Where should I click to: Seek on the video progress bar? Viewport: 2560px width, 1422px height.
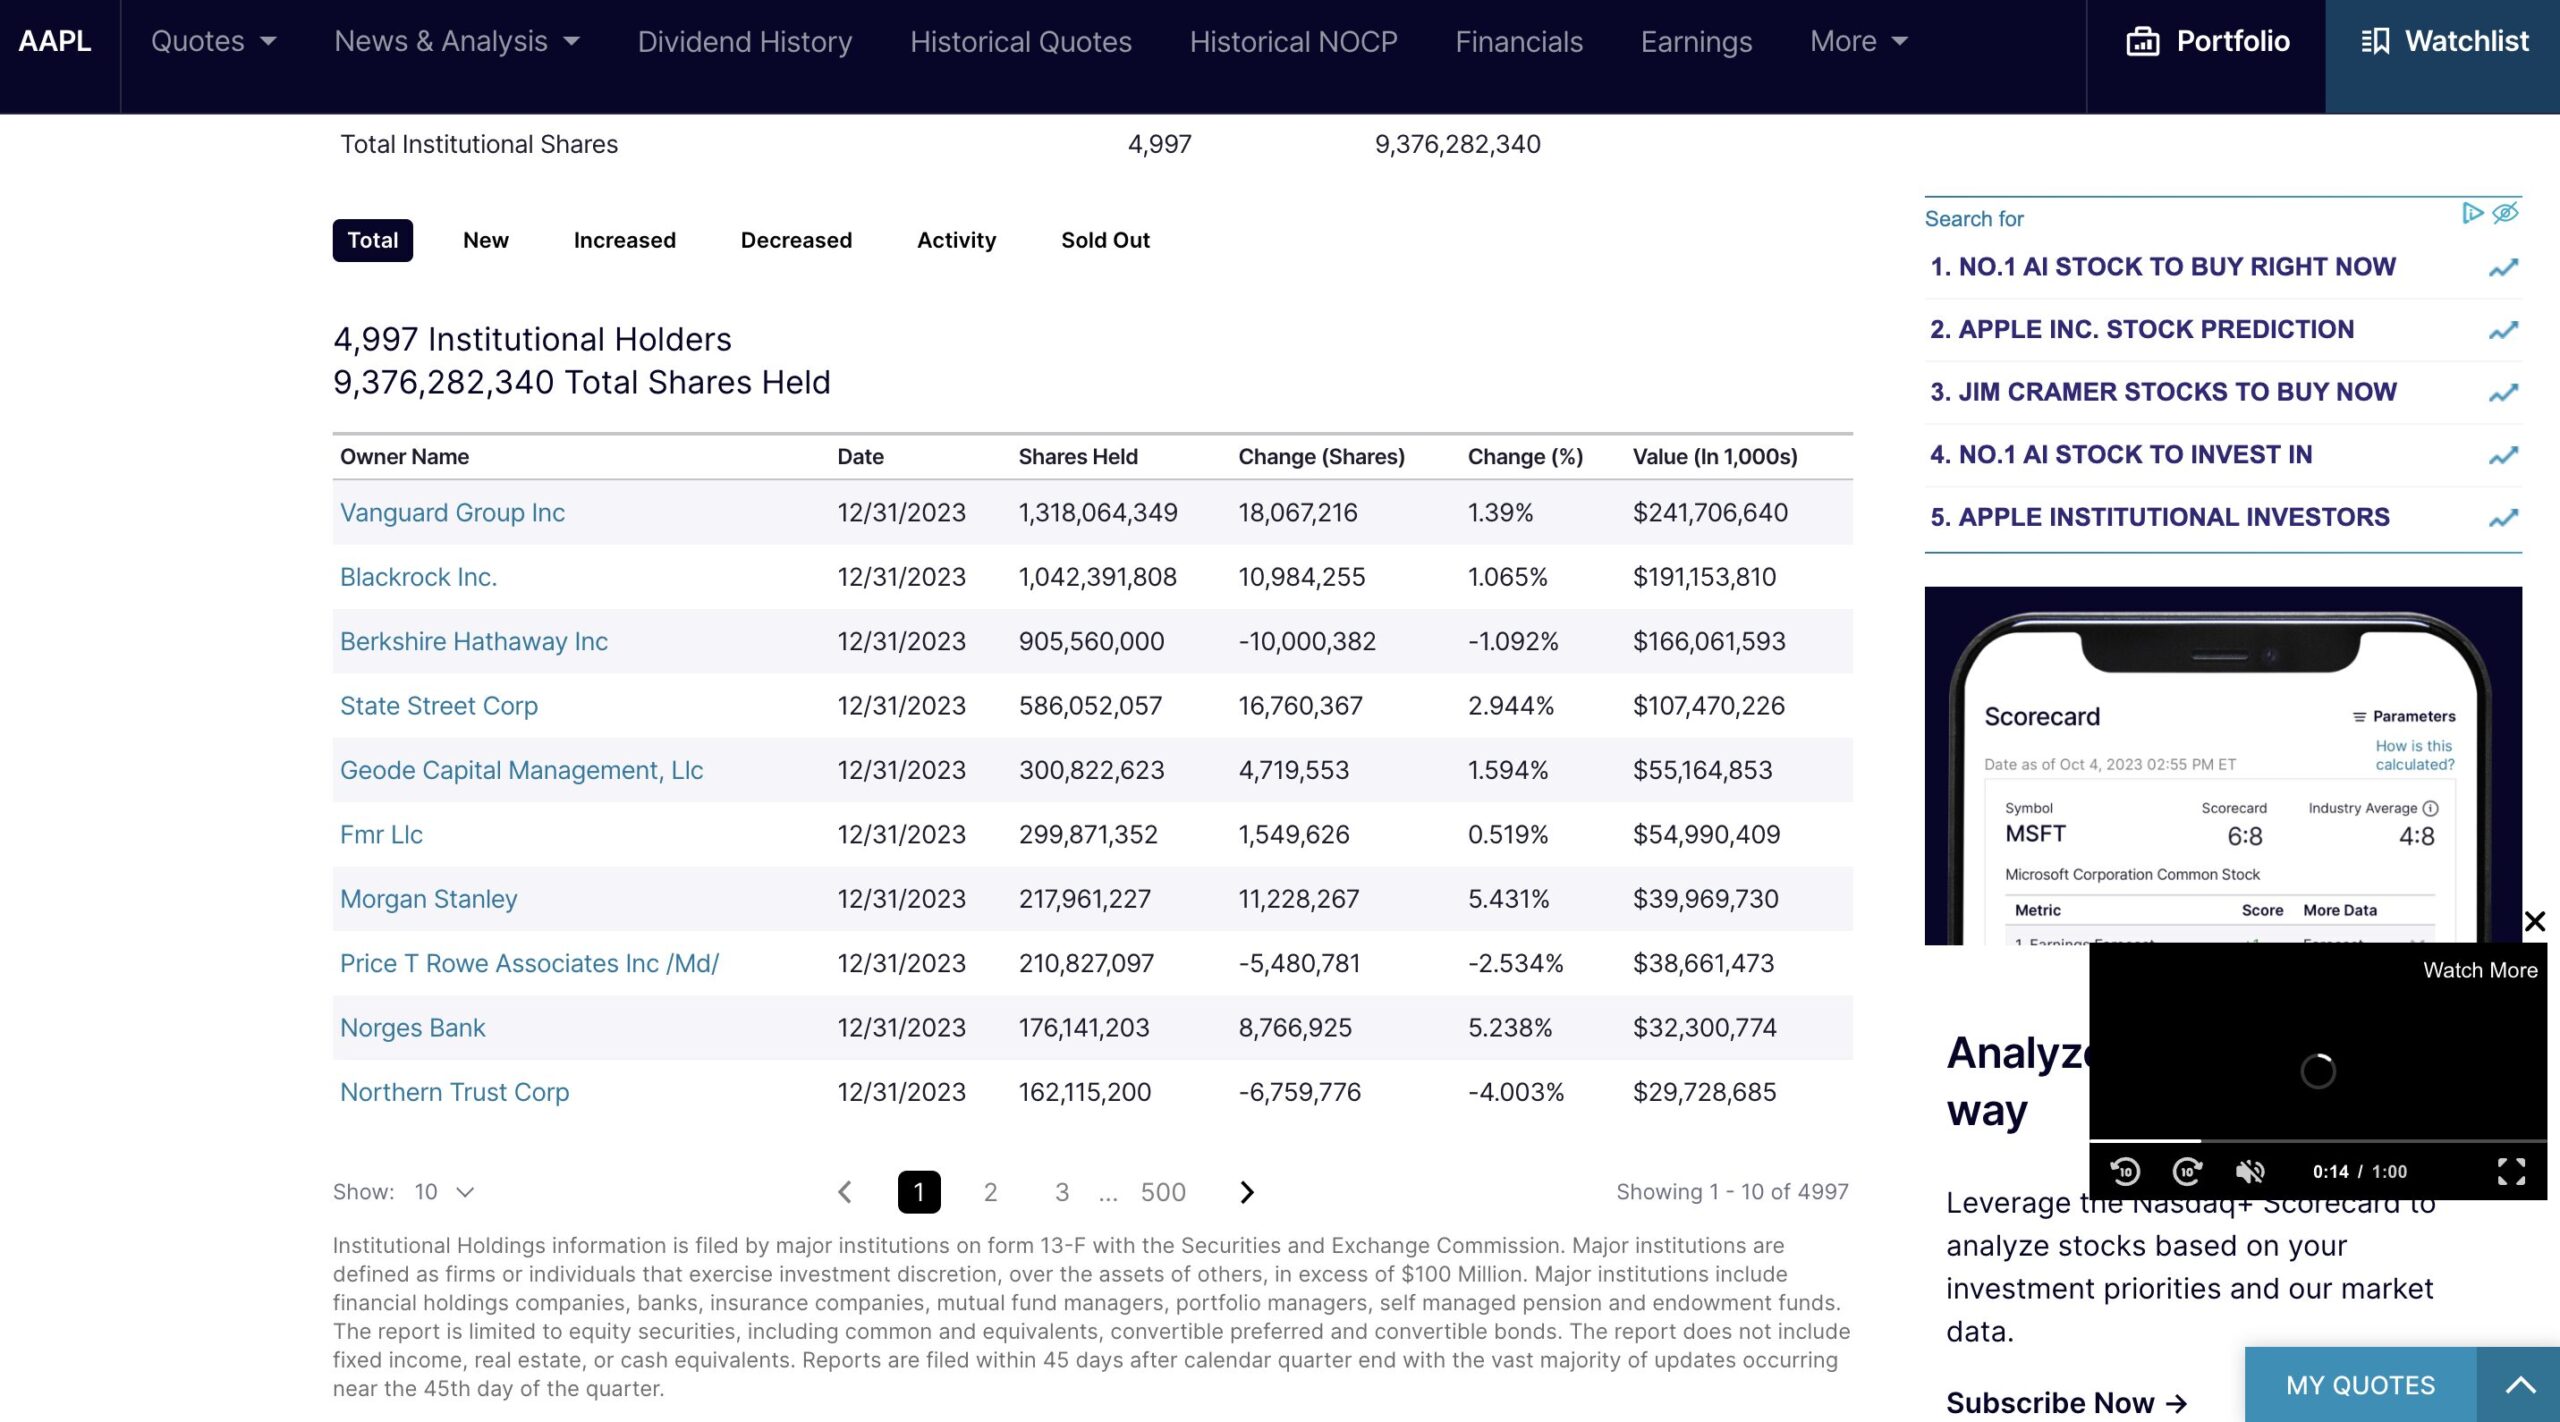(2318, 1140)
